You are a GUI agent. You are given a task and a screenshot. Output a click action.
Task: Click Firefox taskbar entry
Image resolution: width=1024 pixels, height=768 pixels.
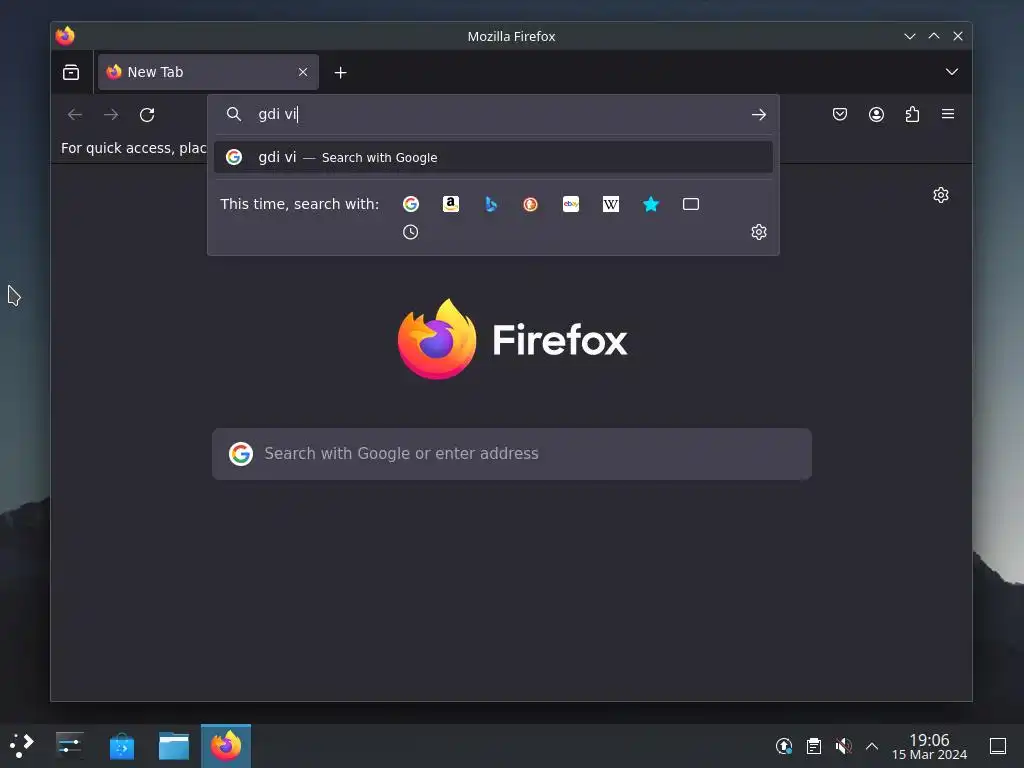[226, 746]
